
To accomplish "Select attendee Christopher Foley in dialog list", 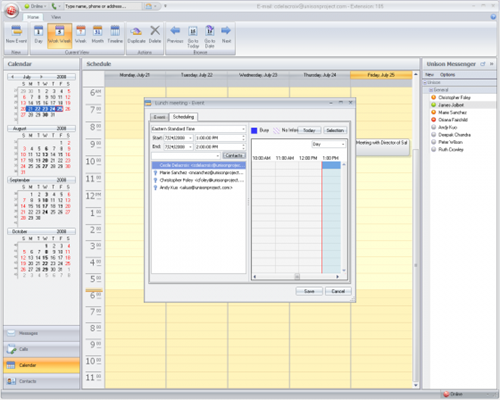I will (199, 180).
